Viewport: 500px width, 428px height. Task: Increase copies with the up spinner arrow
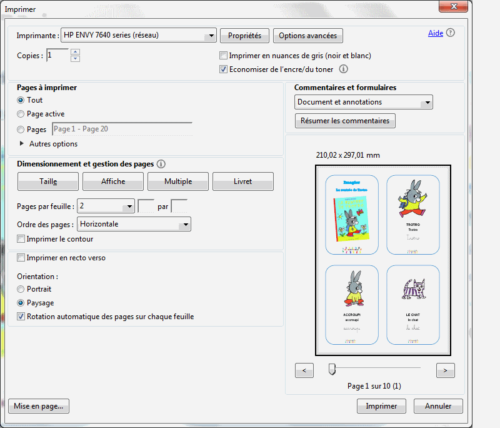pos(75,52)
